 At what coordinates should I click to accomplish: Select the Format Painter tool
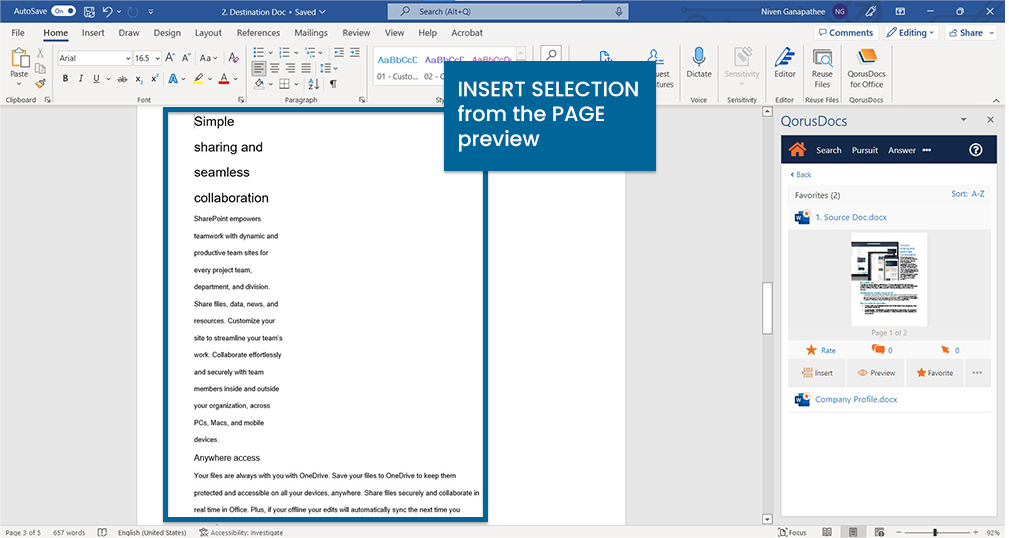[x=41, y=84]
